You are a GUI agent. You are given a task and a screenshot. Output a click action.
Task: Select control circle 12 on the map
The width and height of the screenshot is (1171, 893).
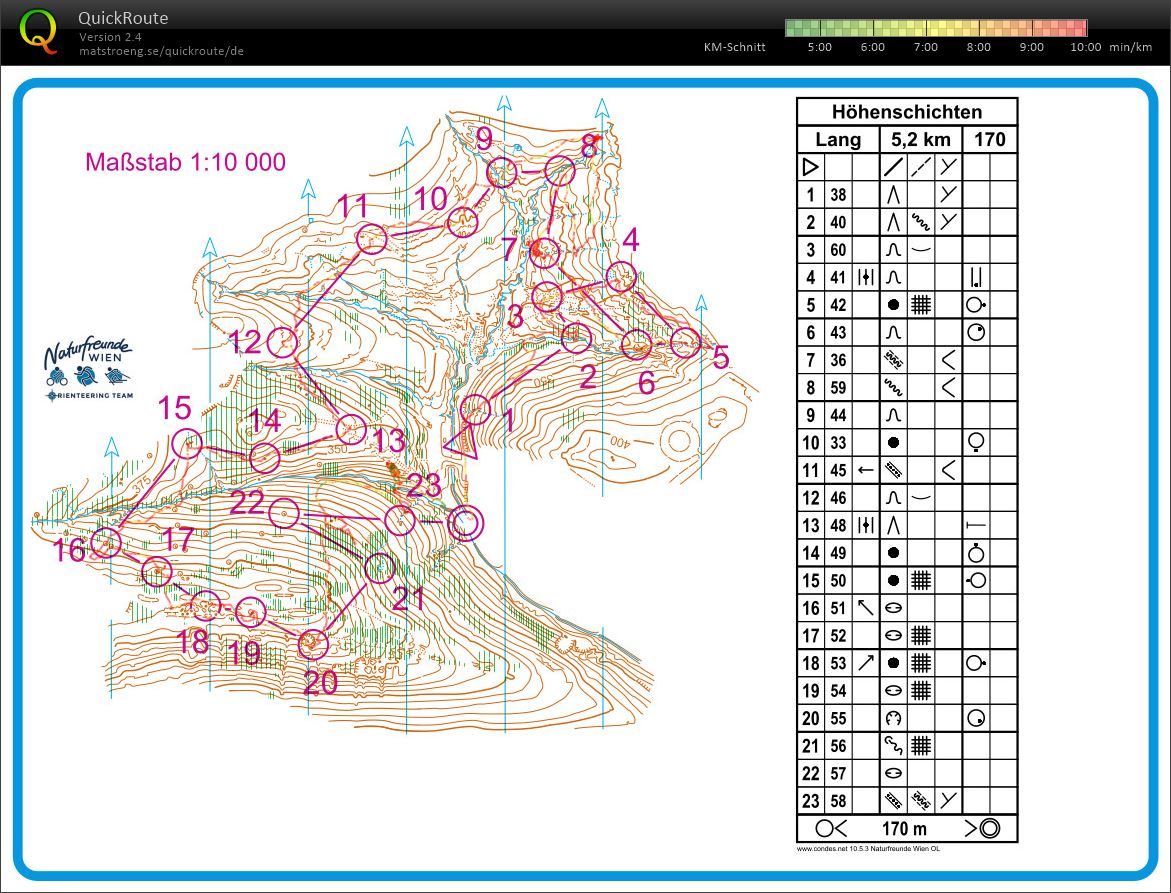coord(282,342)
